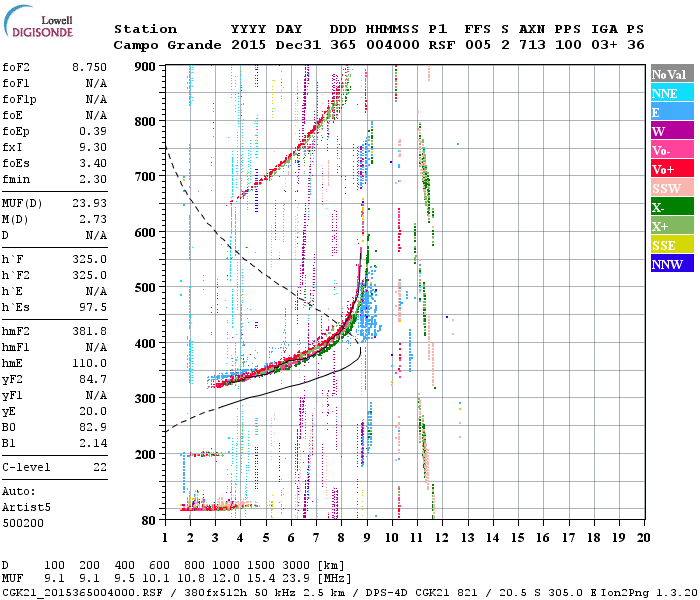
Task: Click the IGA value 03+
Action: tap(604, 45)
